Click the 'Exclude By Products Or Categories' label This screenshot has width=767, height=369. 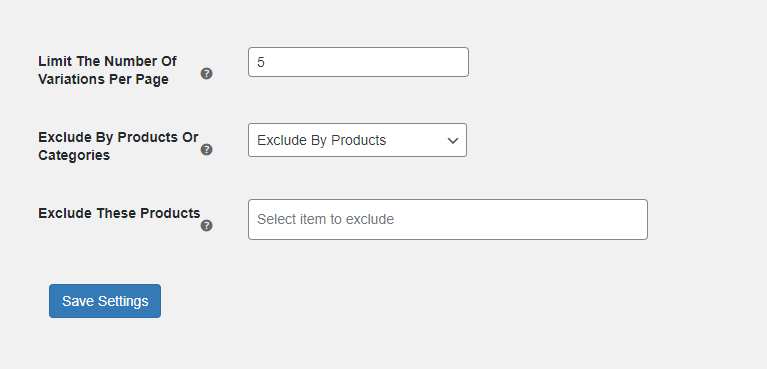pos(118,146)
